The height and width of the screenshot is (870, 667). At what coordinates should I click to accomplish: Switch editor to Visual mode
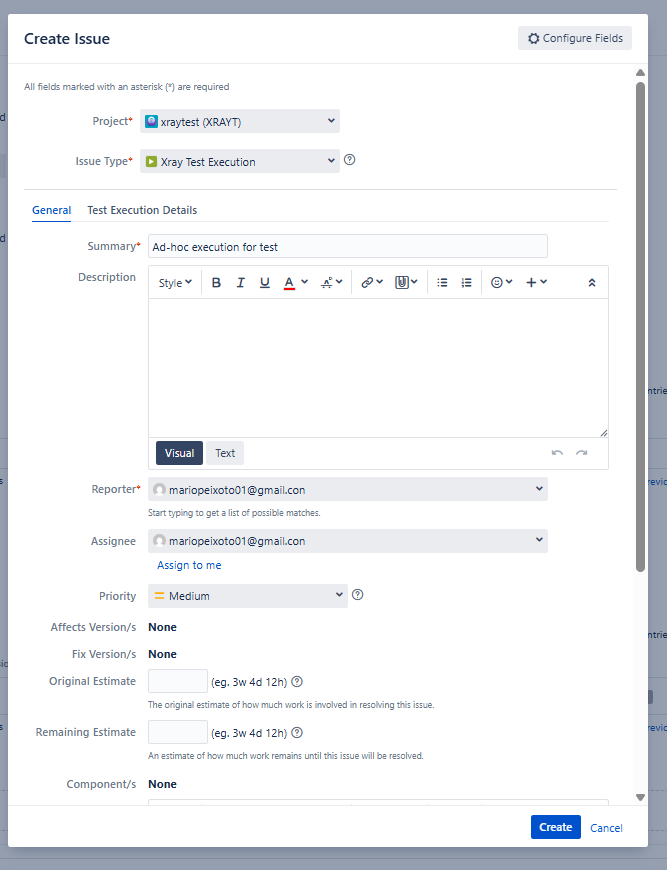(x=179, y=453)
